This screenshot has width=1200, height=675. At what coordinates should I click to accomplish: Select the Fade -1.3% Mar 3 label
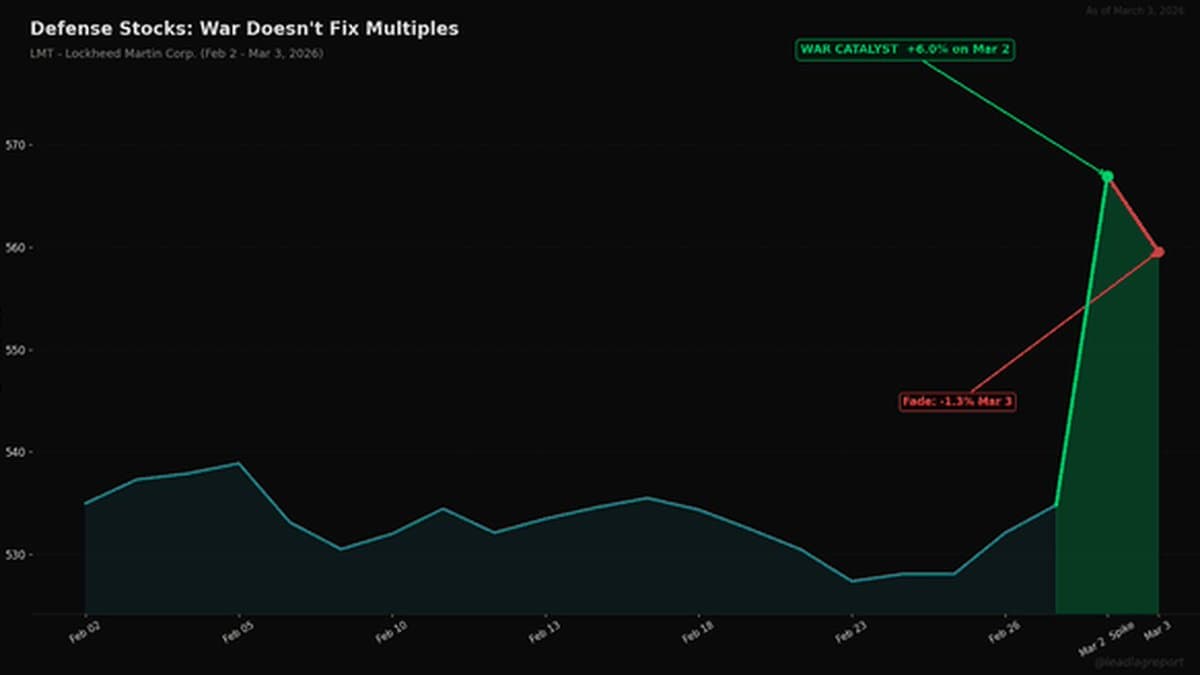point(958,401)
